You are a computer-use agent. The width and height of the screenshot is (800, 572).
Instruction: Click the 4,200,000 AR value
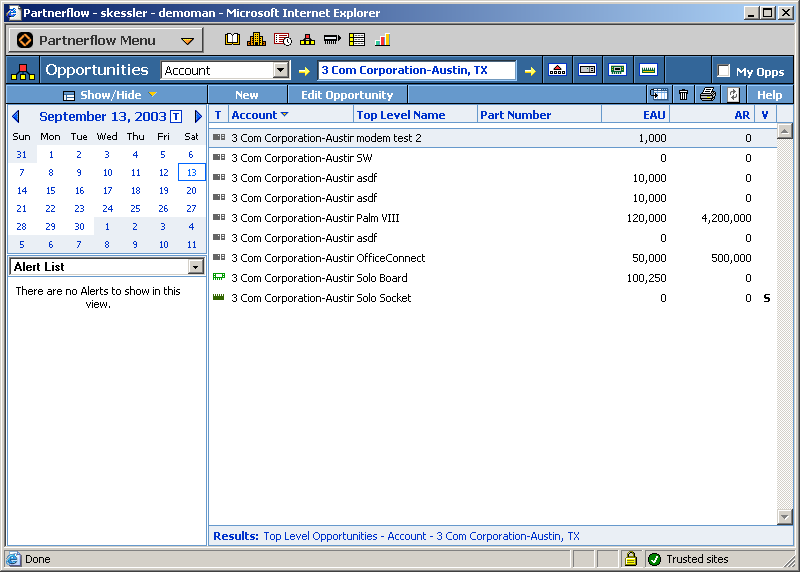click(x=726, y=218)
